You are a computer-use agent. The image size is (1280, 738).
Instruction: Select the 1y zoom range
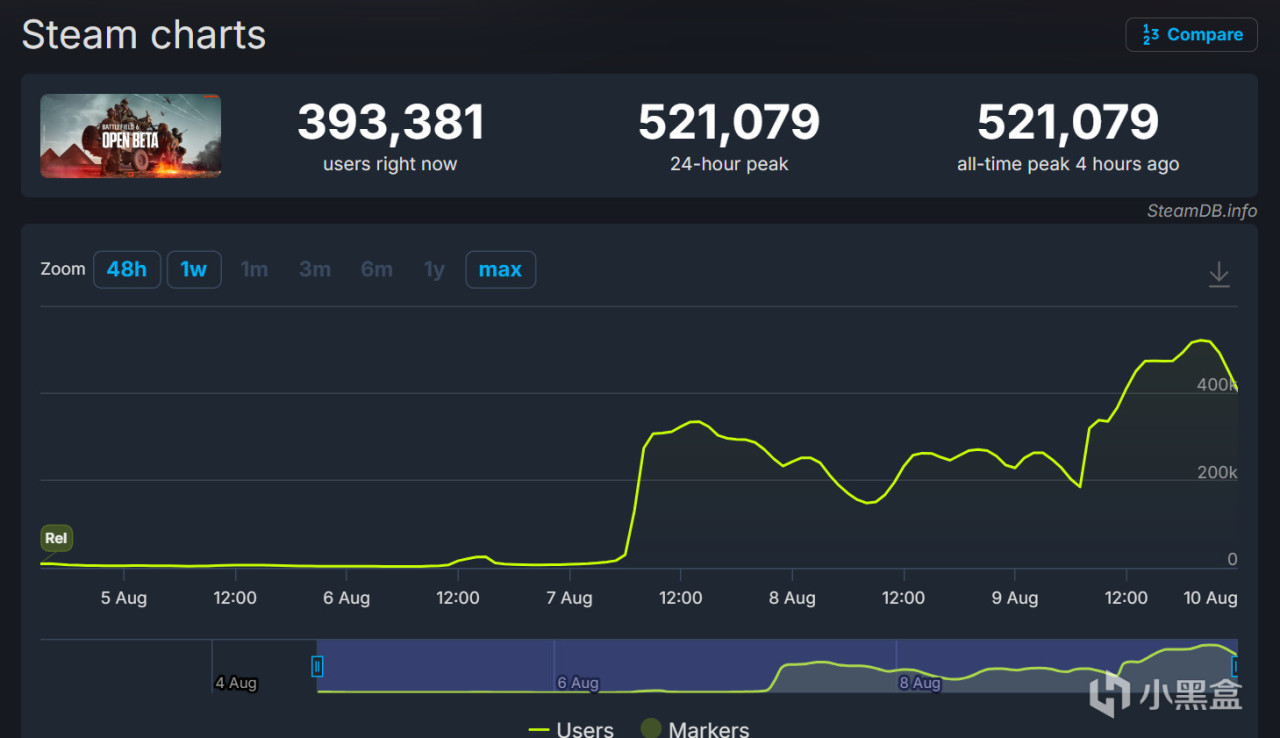click(434, 269)
